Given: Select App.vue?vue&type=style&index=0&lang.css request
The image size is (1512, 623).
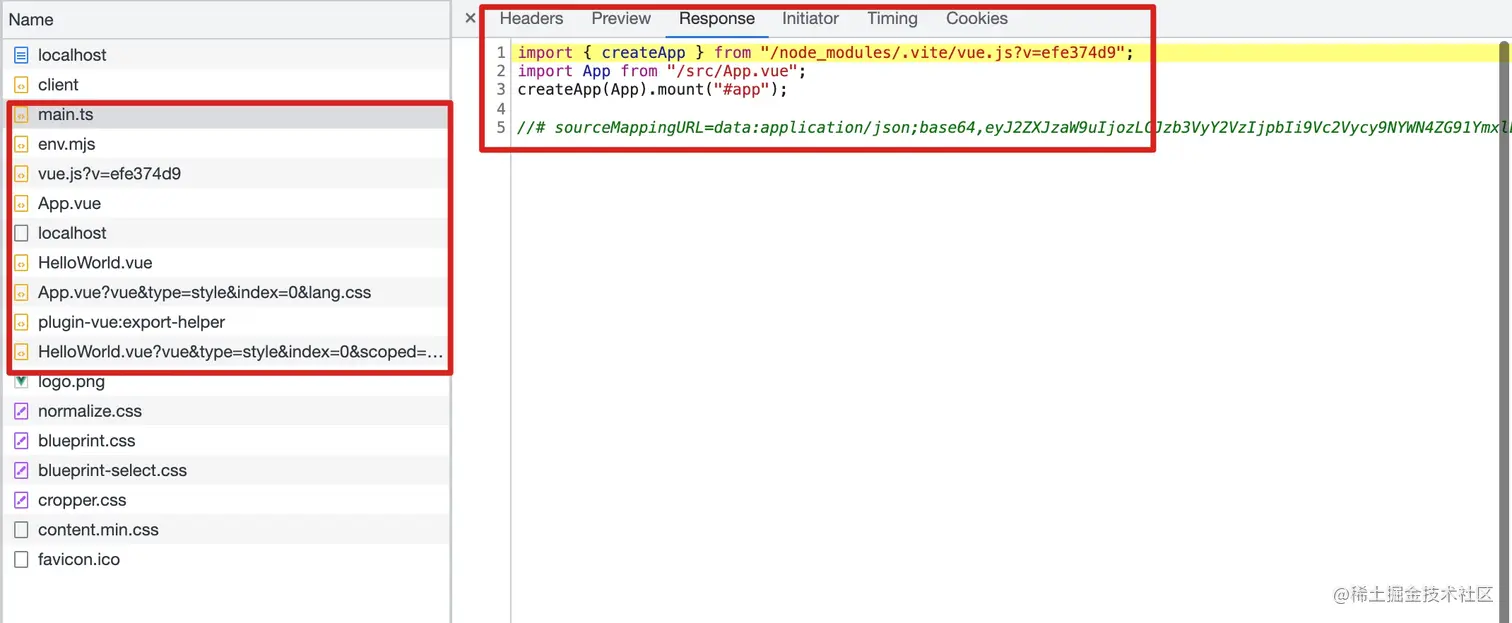Looking at the screenshot, I should click(x=225, y=292).
